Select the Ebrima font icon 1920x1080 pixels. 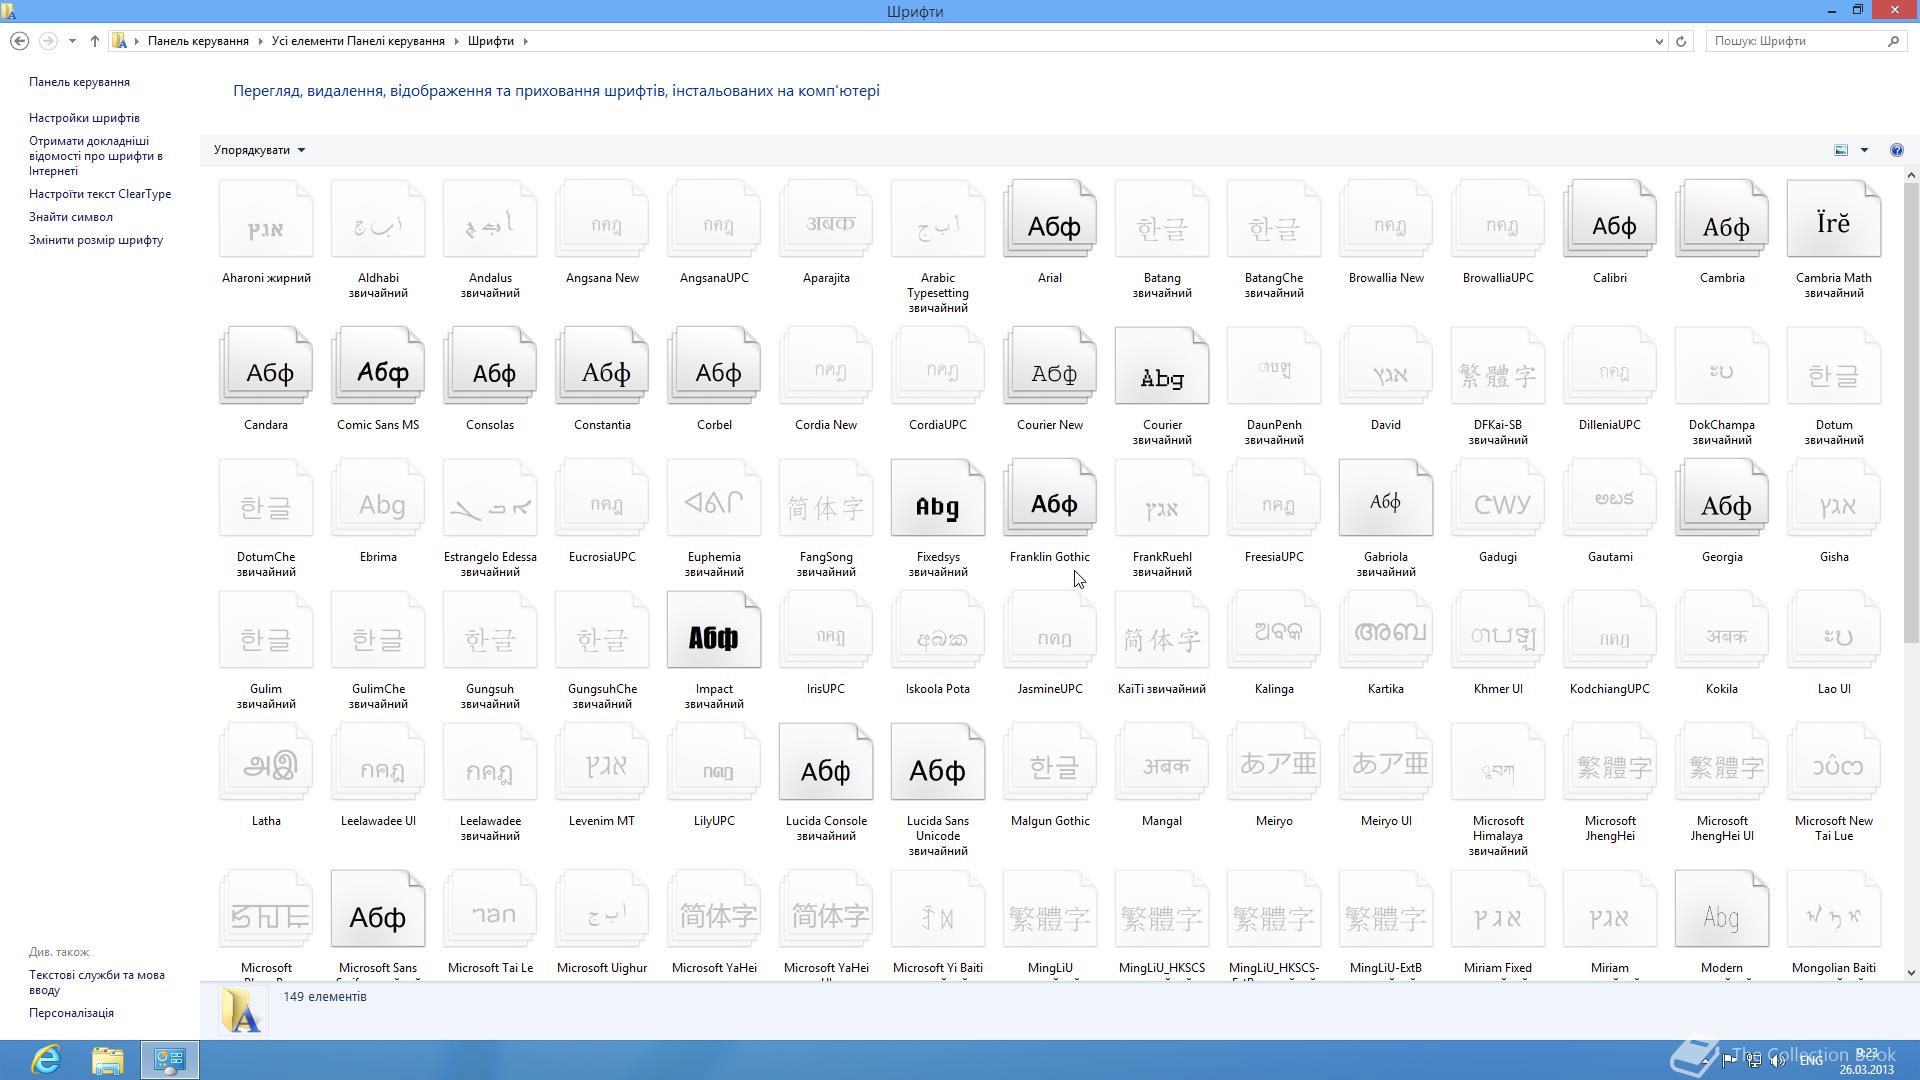pos(378,499)
